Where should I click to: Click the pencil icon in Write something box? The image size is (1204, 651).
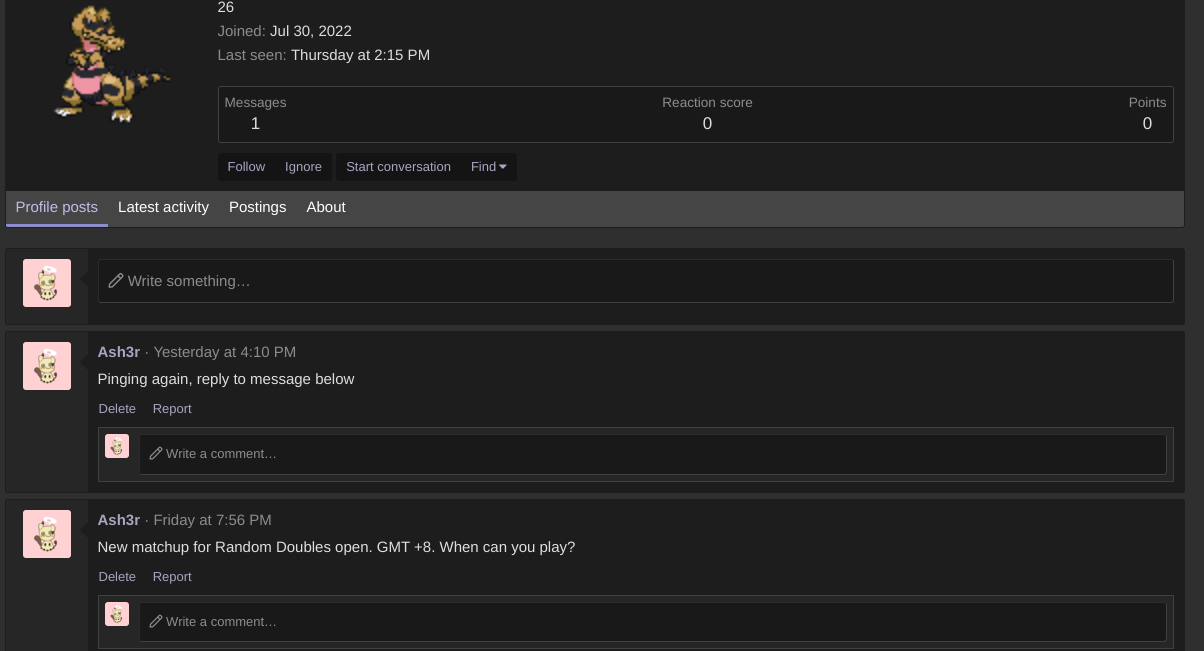pyautogui.click(x=116, y=281)
